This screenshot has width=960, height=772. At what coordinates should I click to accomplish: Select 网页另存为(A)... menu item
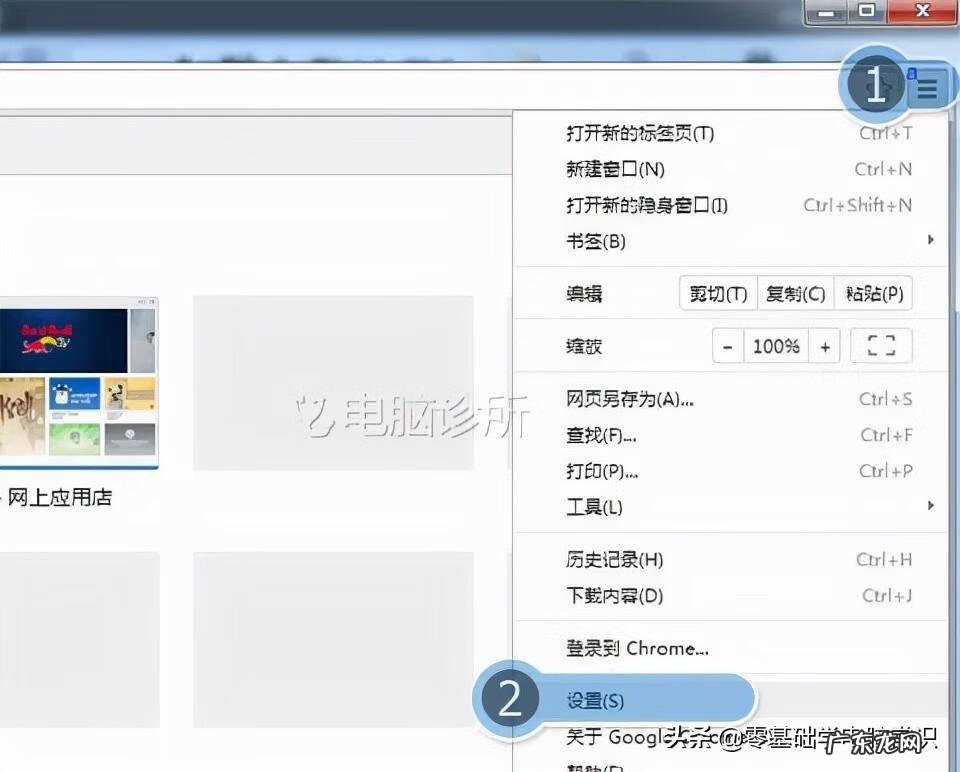(x=629, y=399)
